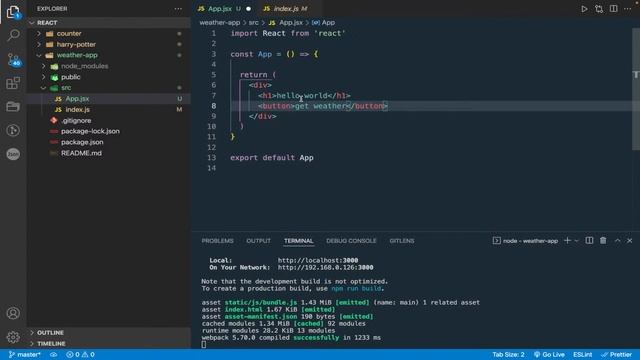This screenshot has height=360, width=640.
Task: Open Explorer more actions ellipsis
Action: pos(178,9)
